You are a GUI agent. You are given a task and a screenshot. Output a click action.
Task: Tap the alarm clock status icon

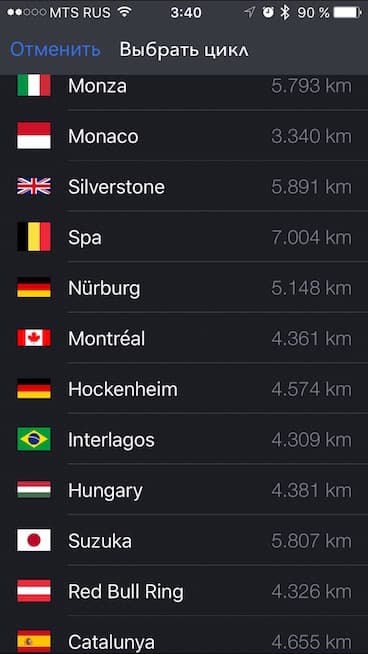click(268, 13)
